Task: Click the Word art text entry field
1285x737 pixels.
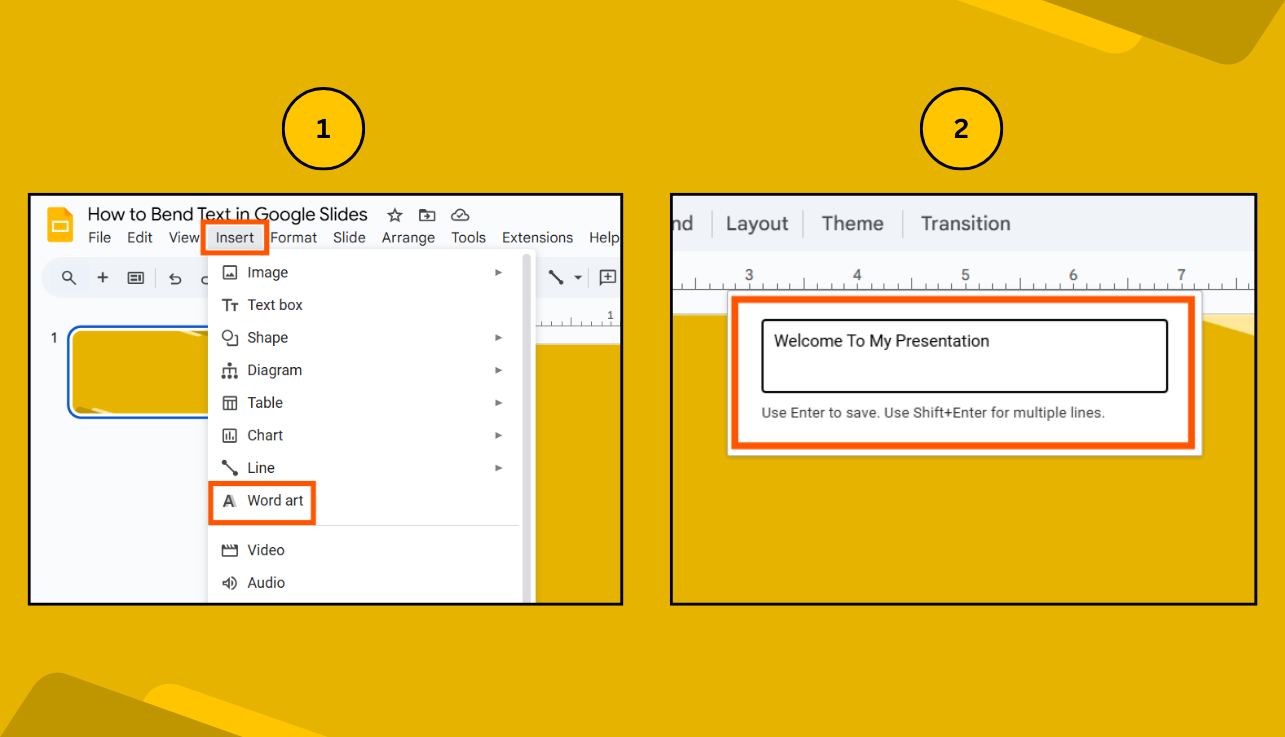Action: [964, 355]
